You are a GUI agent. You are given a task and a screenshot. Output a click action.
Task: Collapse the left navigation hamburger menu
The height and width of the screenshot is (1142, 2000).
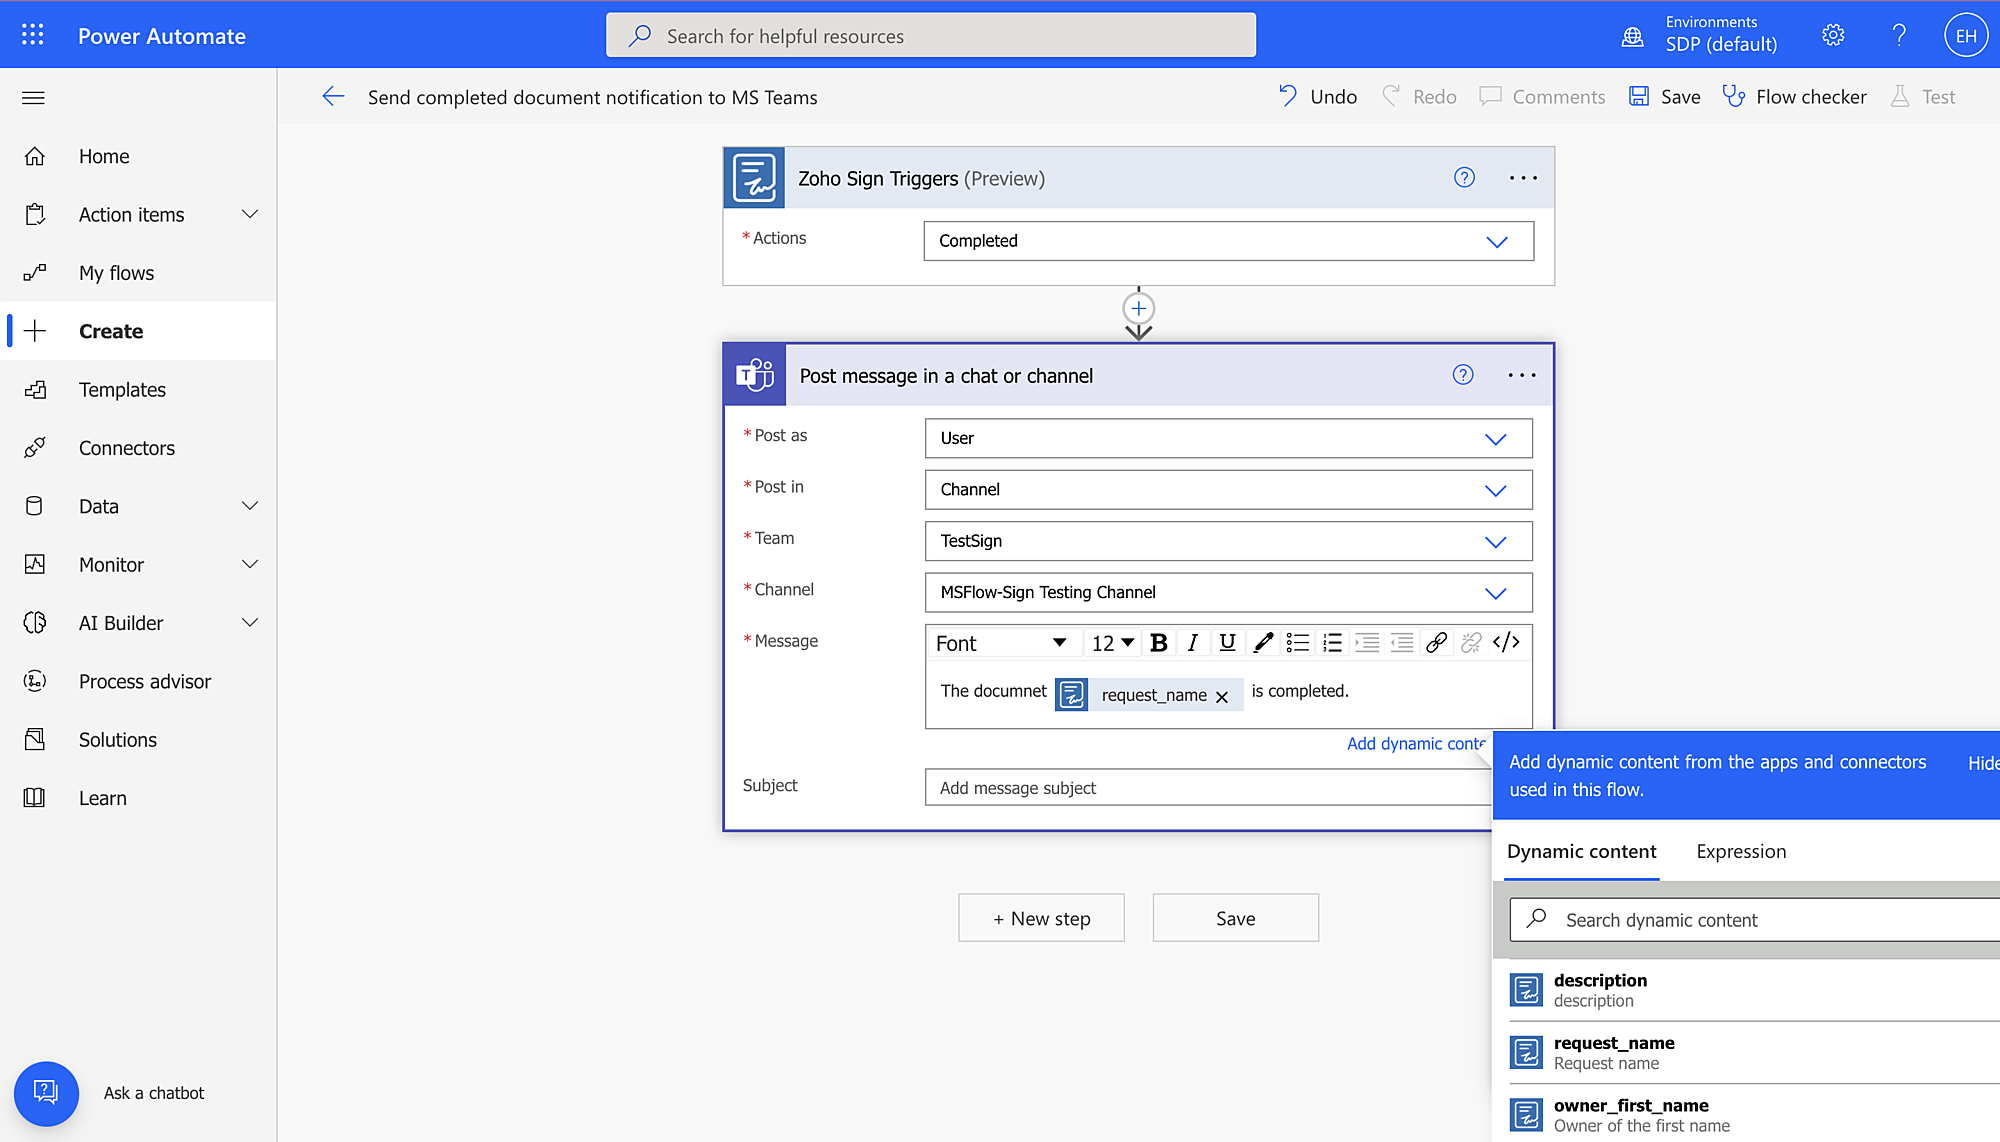(x=33, y=97)
